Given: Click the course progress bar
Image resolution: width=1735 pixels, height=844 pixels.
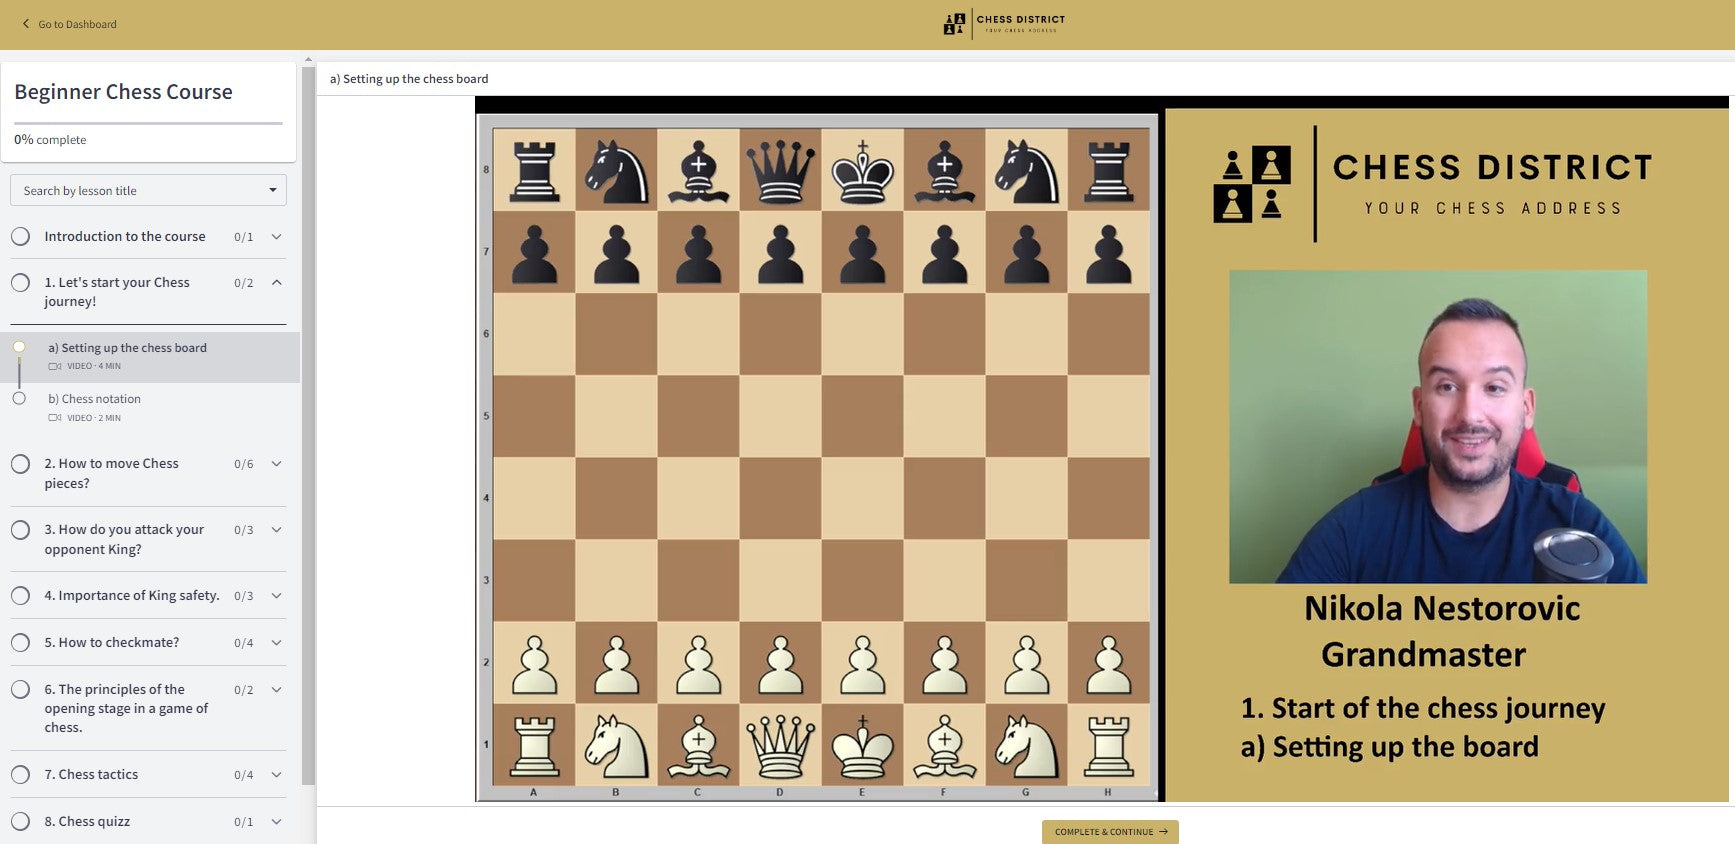Looking at the screenshot, I should click(x=148, y=123).
